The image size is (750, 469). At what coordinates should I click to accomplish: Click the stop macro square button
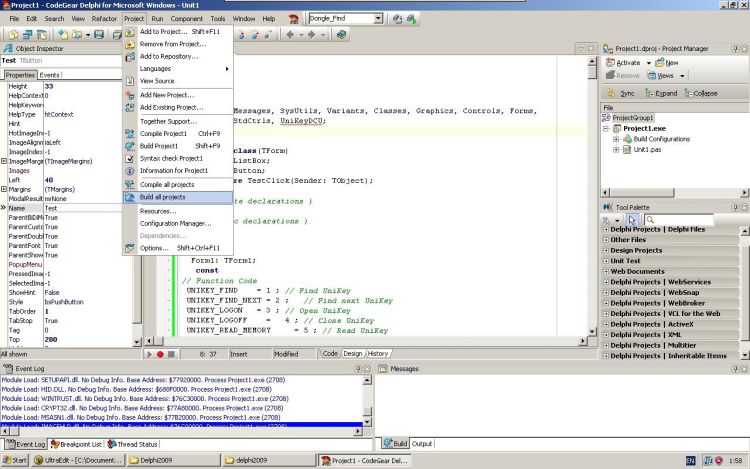(171, 354)
